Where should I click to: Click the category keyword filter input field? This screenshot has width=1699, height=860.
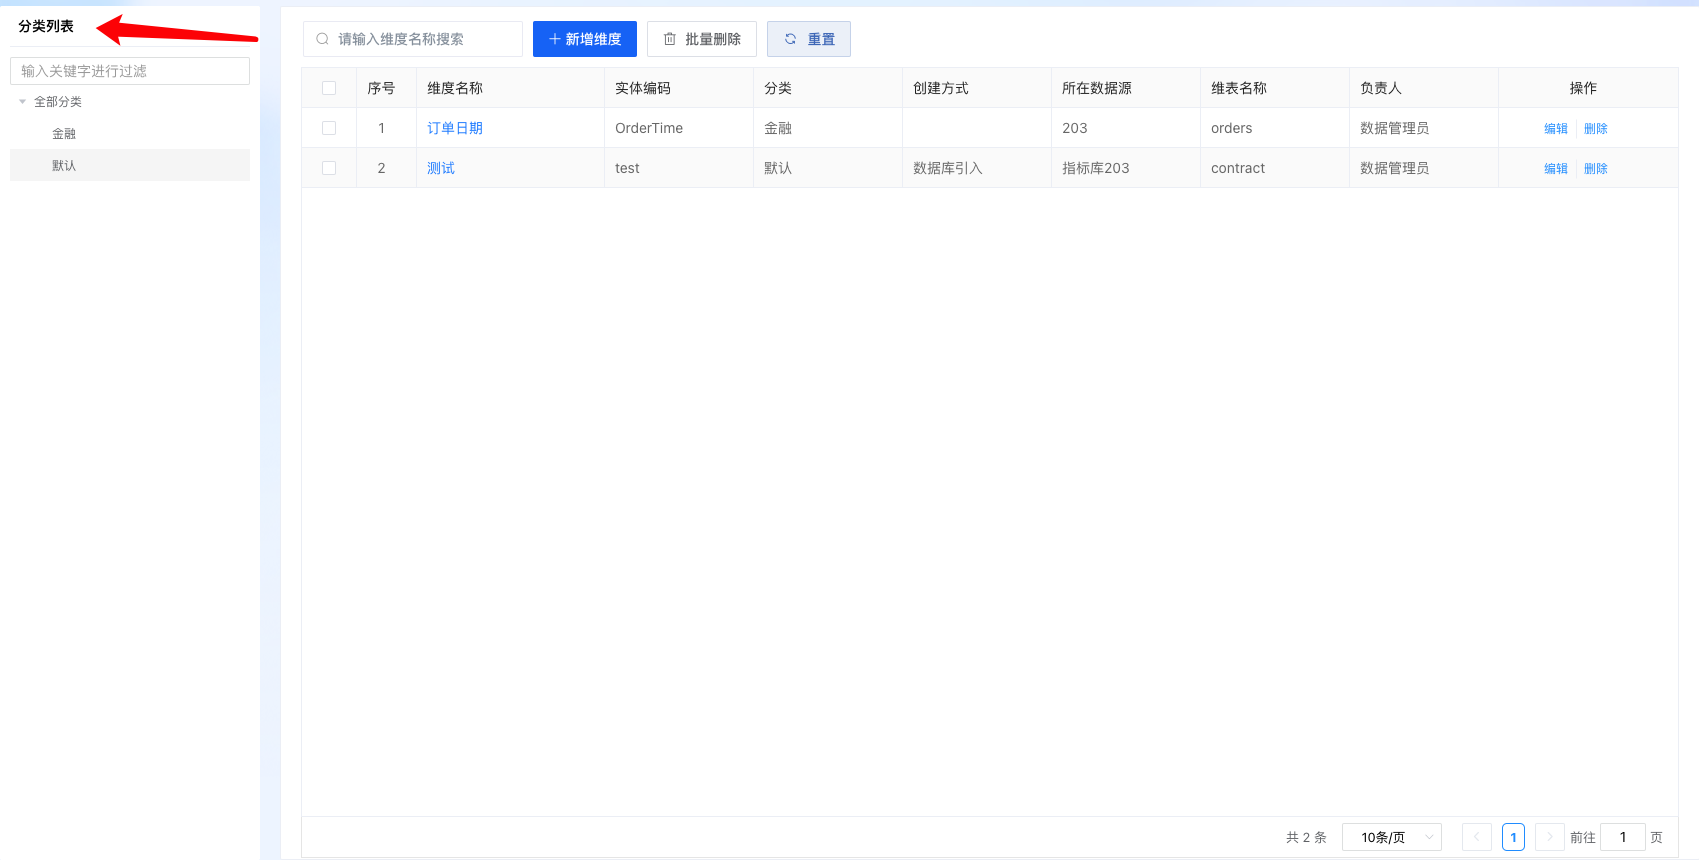130,71
